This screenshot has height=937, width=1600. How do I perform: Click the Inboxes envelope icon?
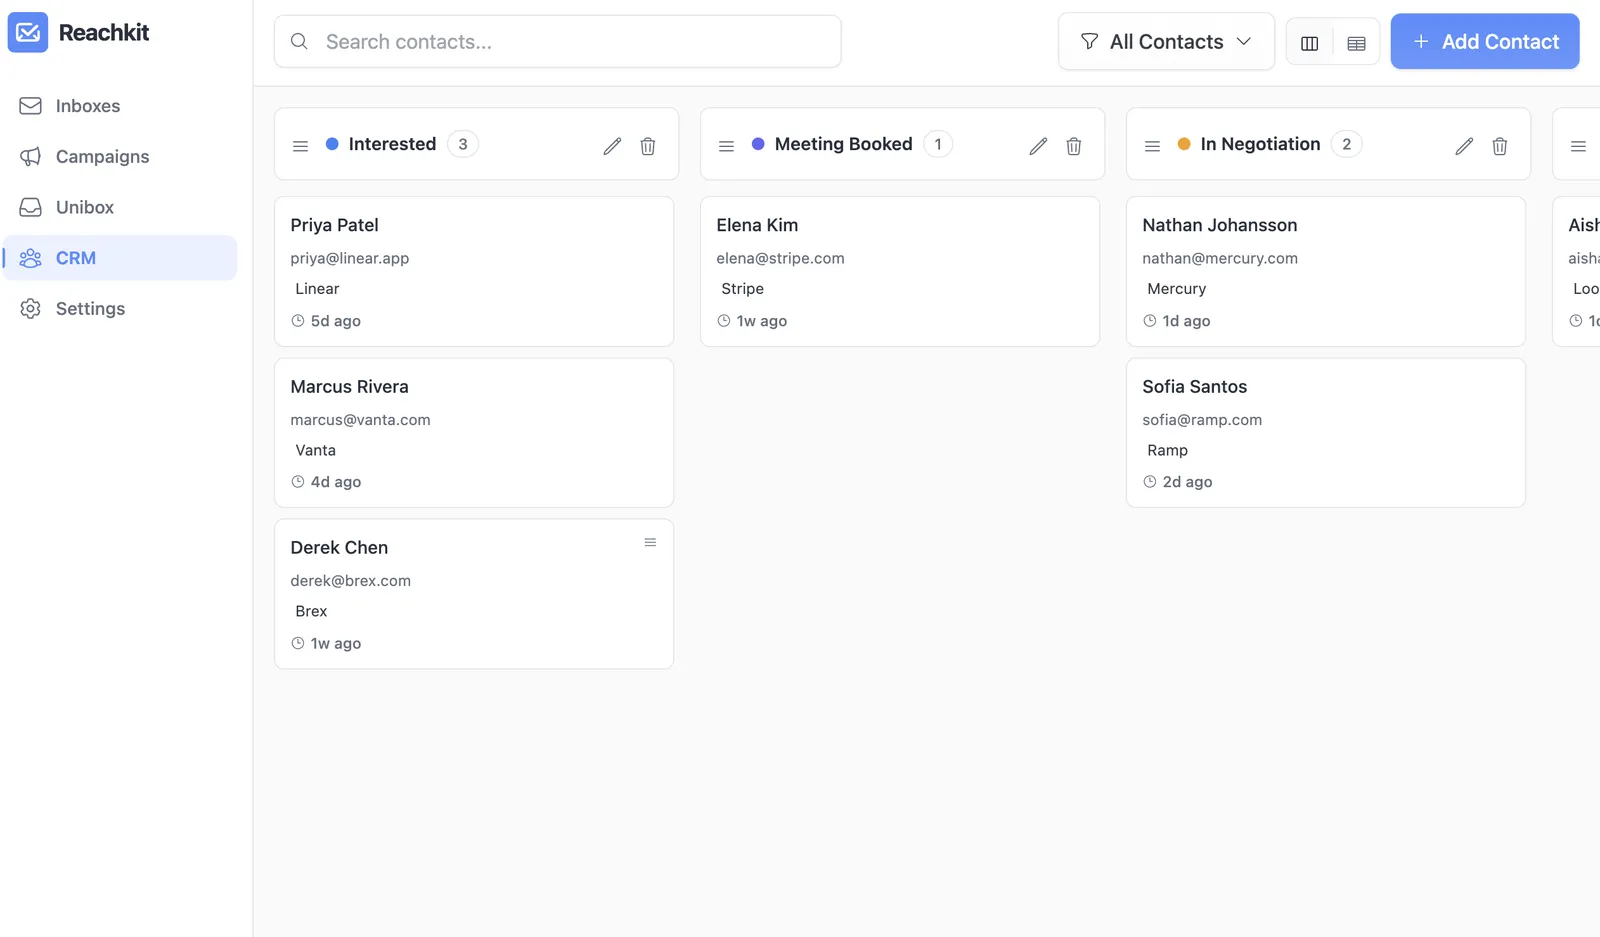tap(31, 106)
